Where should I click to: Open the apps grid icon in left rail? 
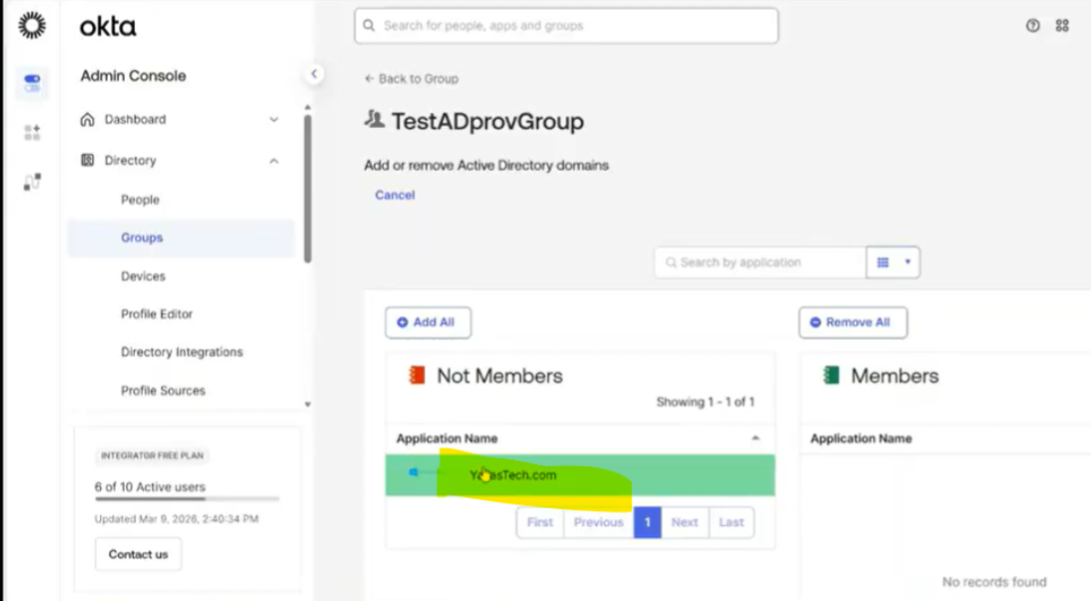tap(32, 132)
